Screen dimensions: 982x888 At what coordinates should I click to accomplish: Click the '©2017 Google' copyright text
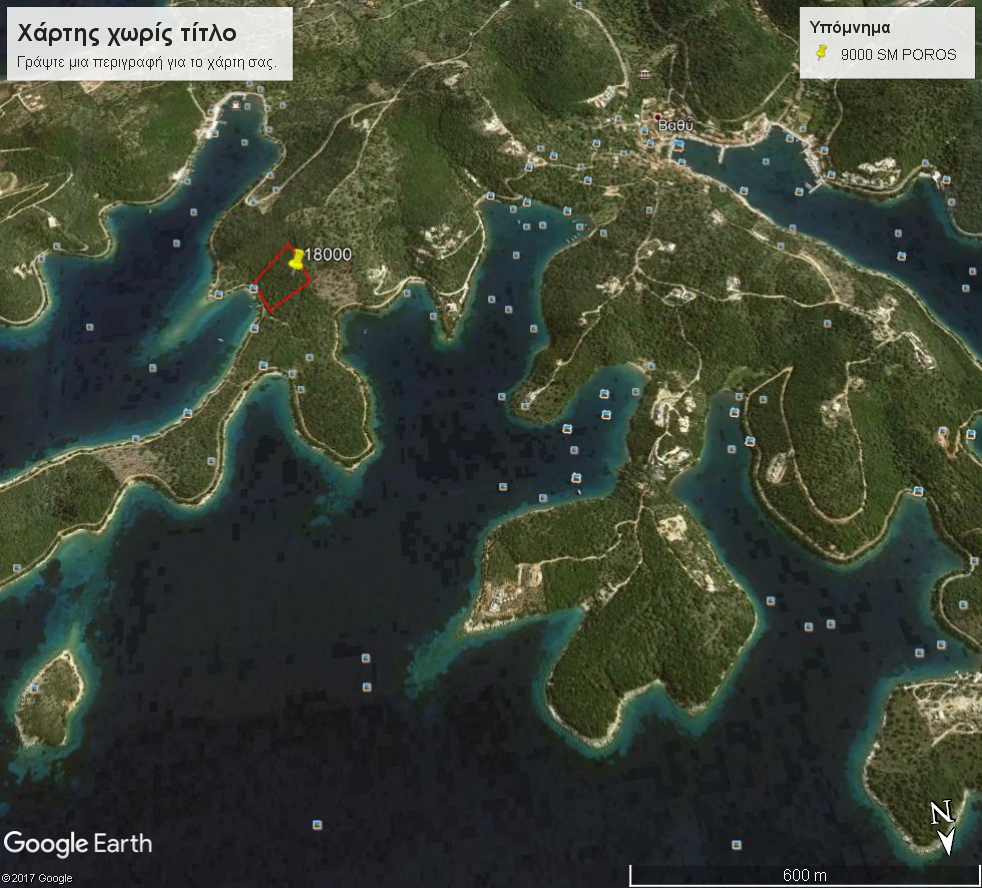[37, 878]
